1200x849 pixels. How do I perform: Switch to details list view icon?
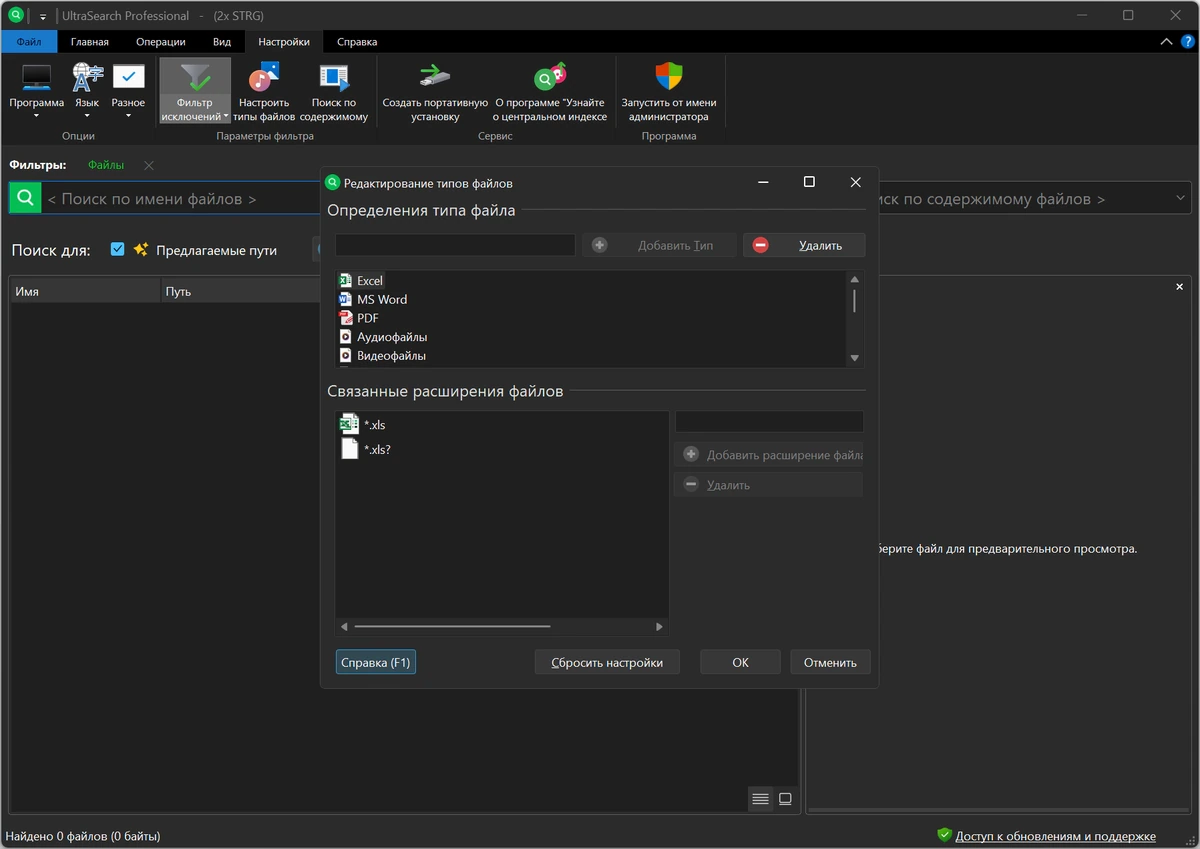pyautogui.click(x=761, y=798)
